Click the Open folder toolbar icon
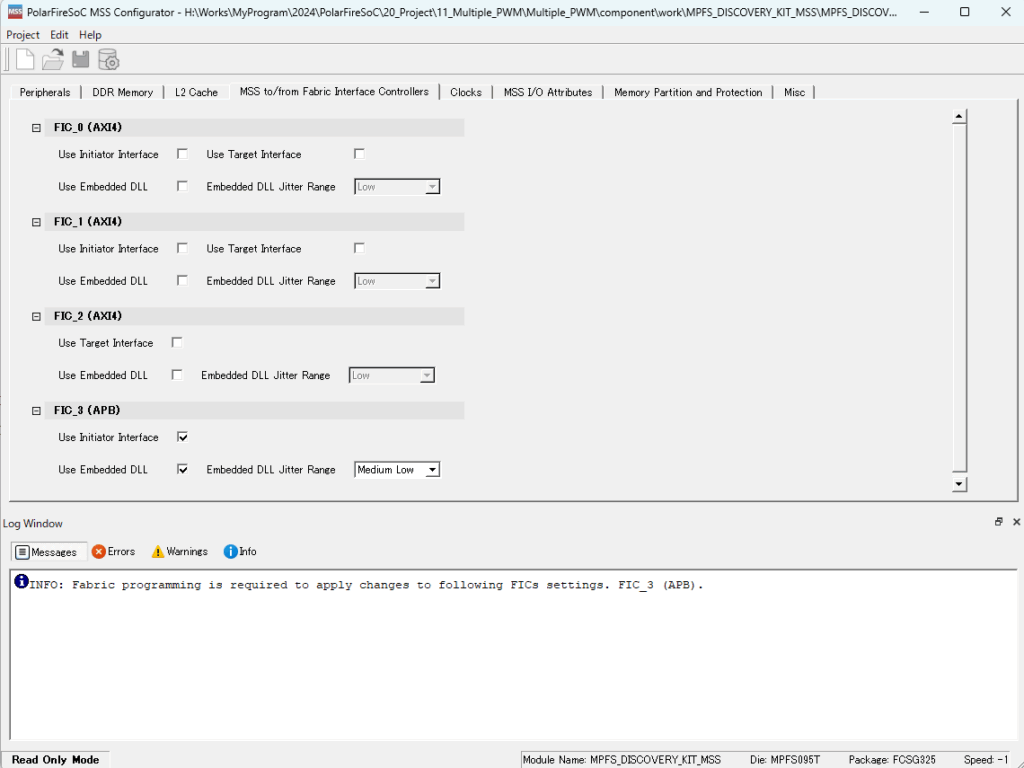 (x=53, y=60)
